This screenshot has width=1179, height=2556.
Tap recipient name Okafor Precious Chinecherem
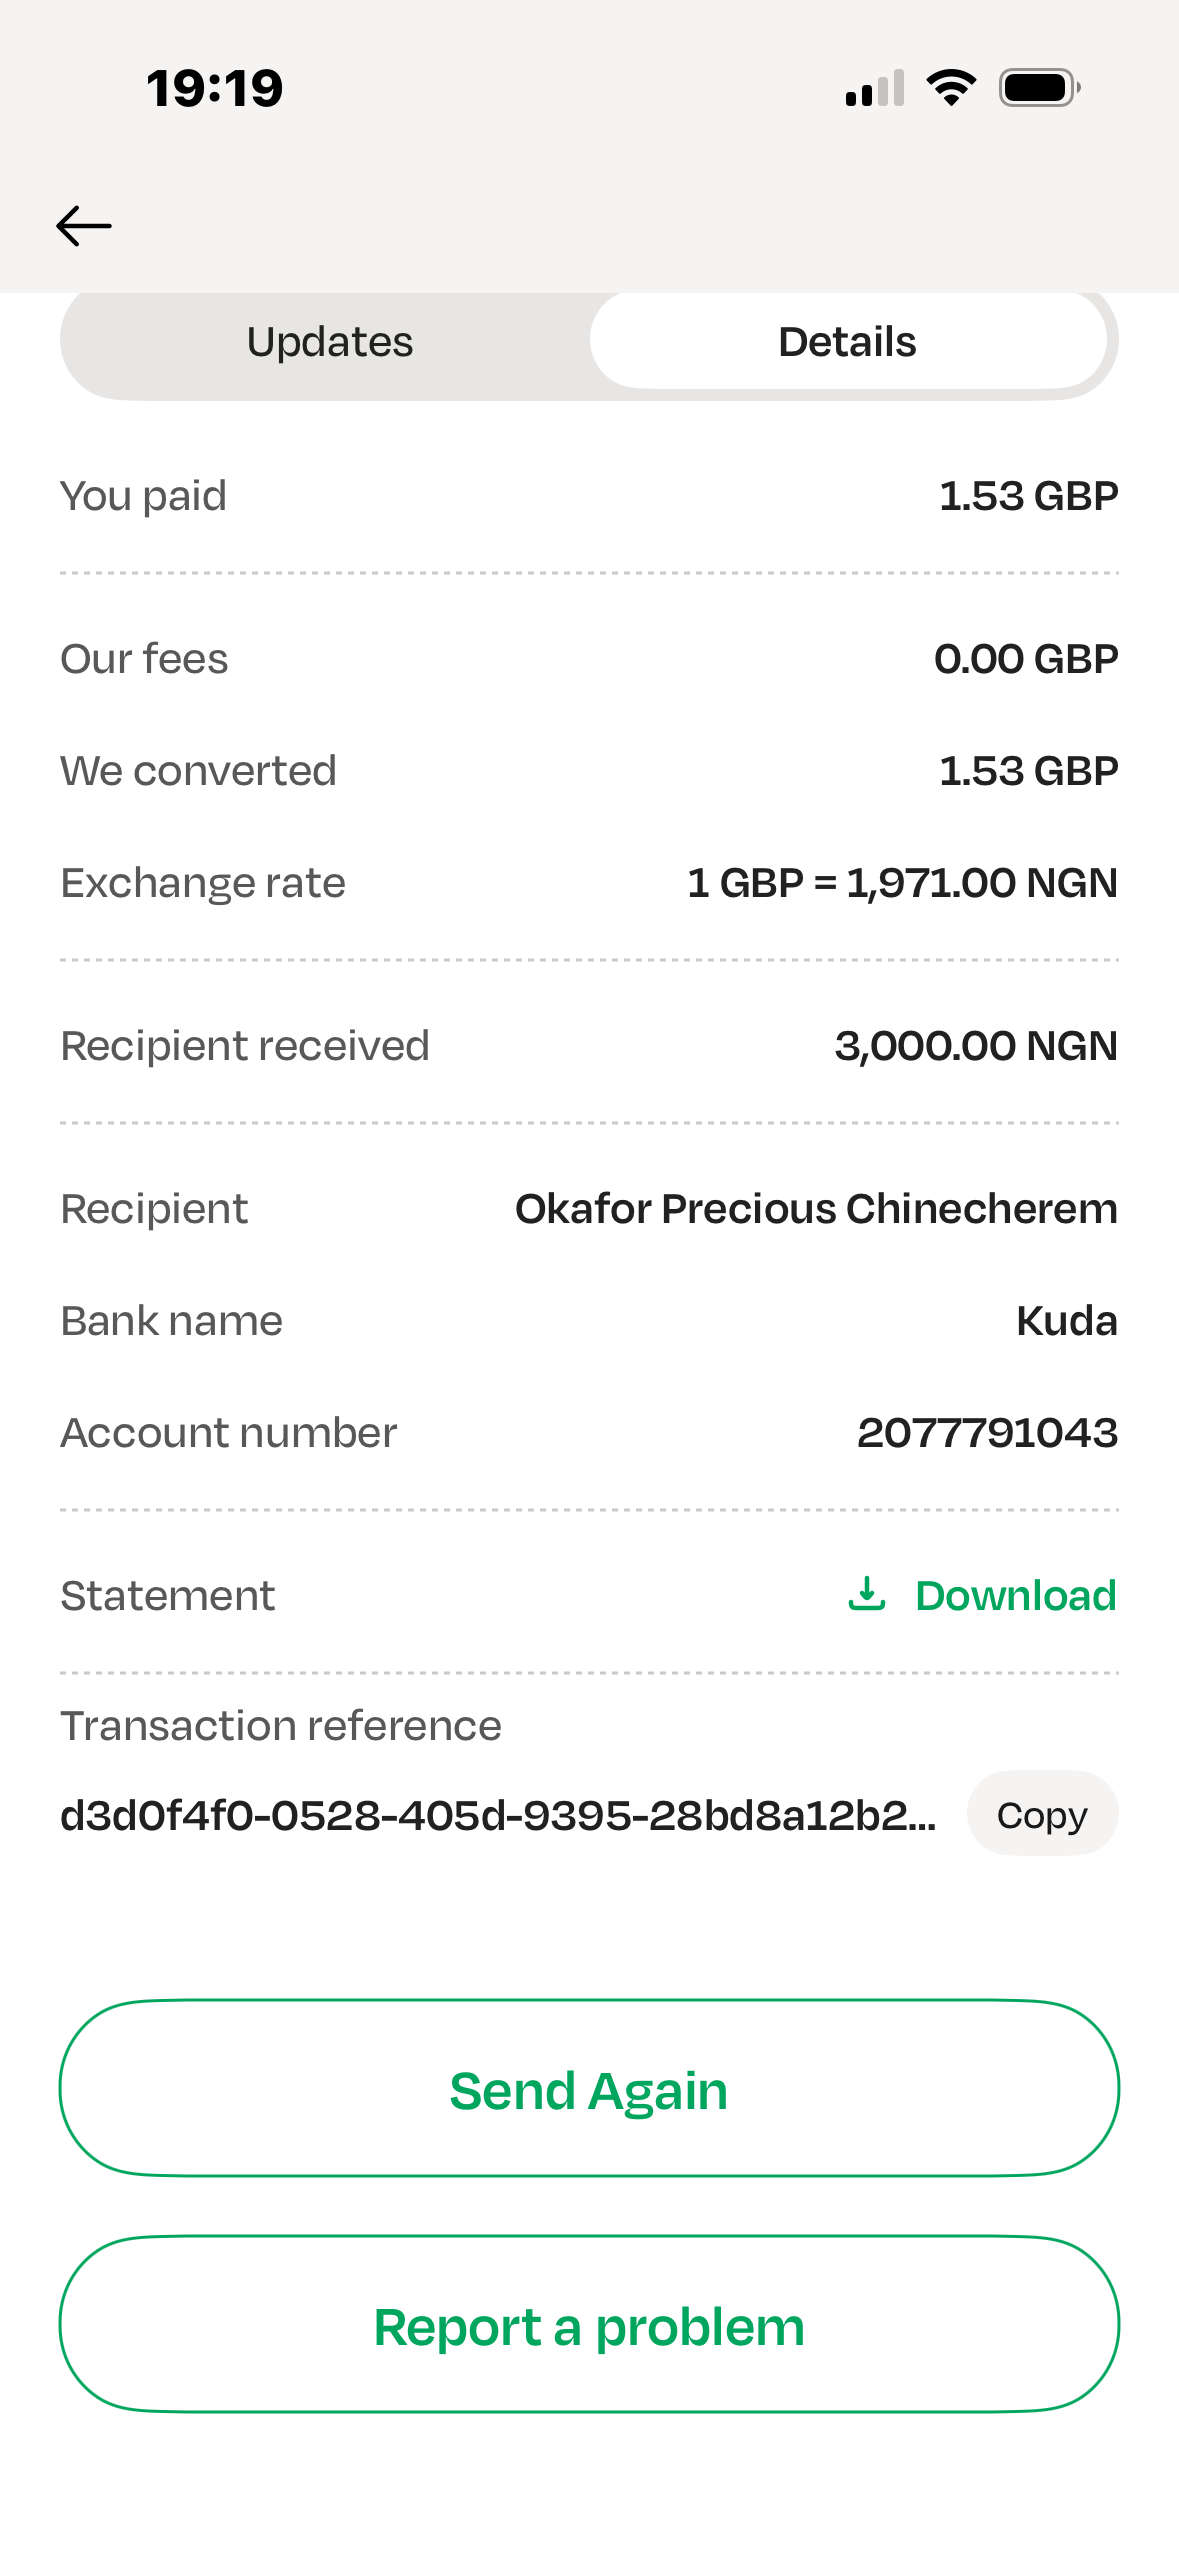(816, 1209)
